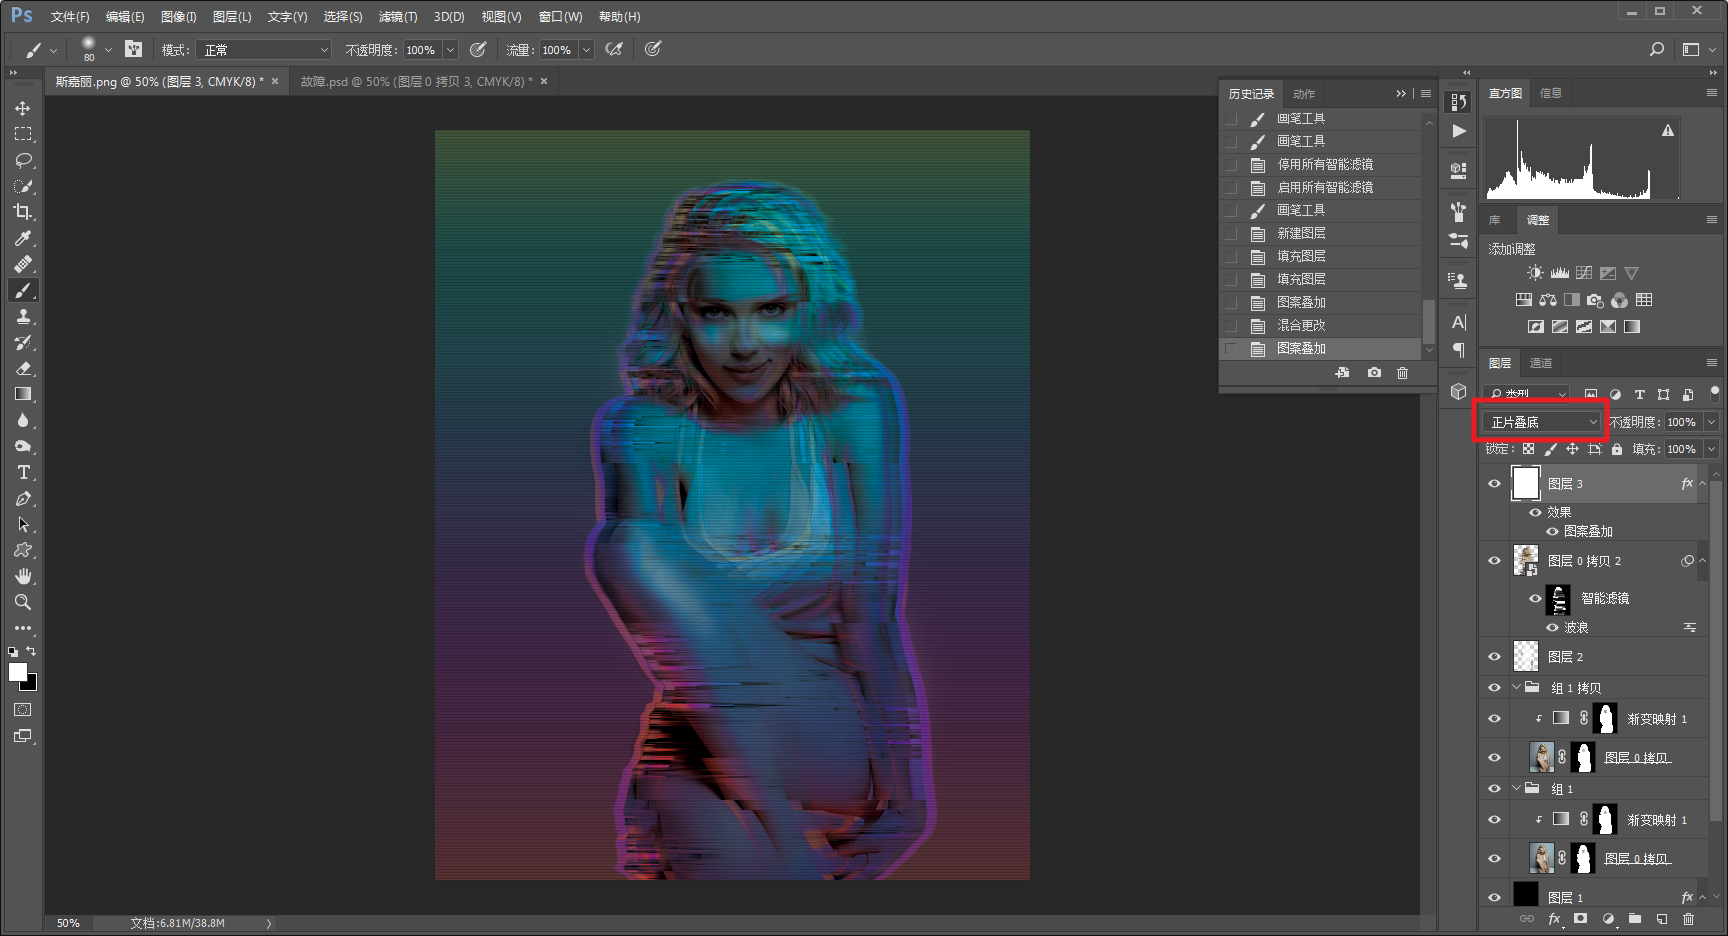Click the Quick Mask mode icon

point(22,710)
